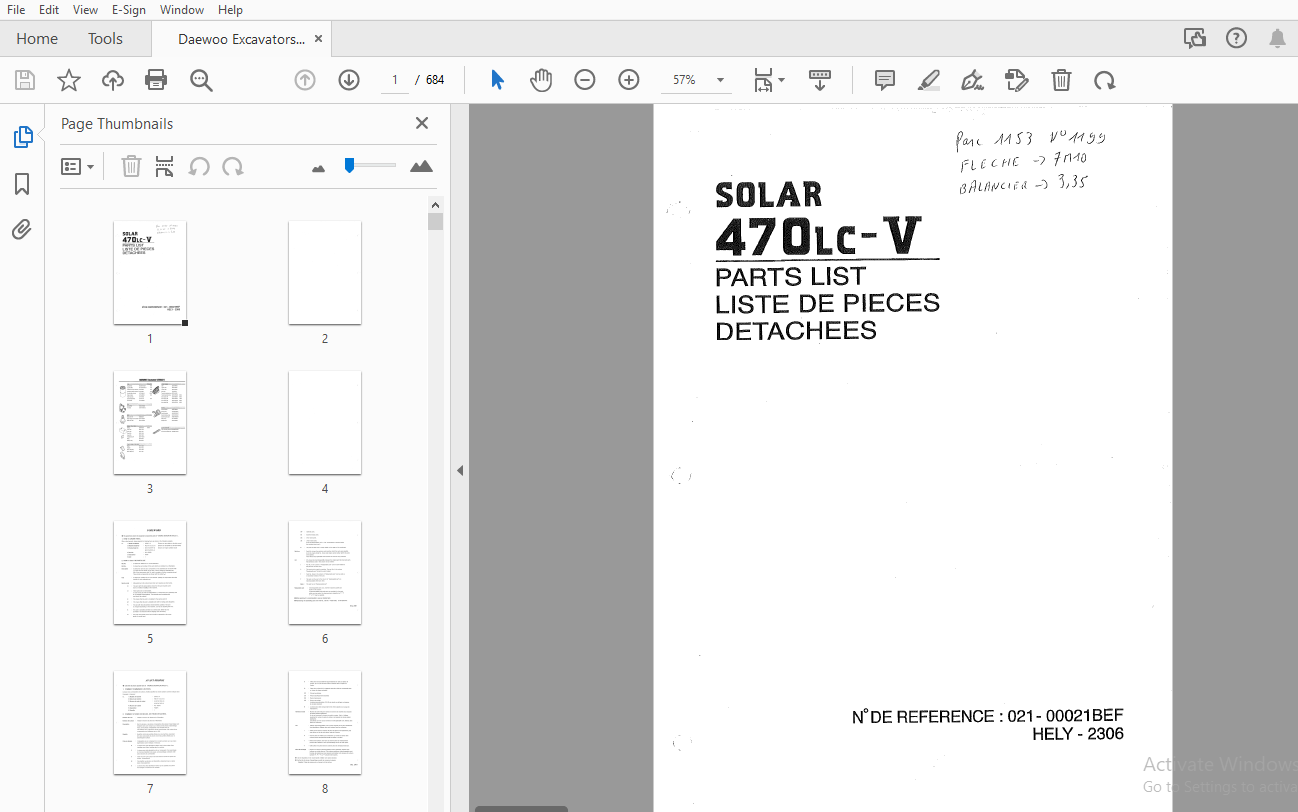The width and height of the screenshot is (1298, 812).
Task: Open the File menu
Action: pyautogui.click(x=16, y=9)
